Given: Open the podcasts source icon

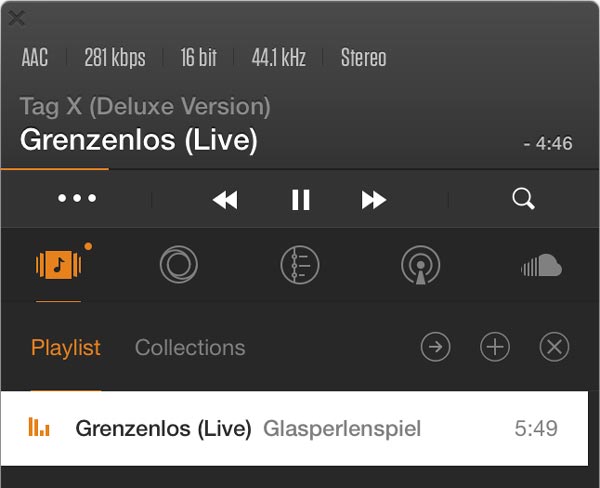Looking at the screenshot, I should click(x=420, y=265).
